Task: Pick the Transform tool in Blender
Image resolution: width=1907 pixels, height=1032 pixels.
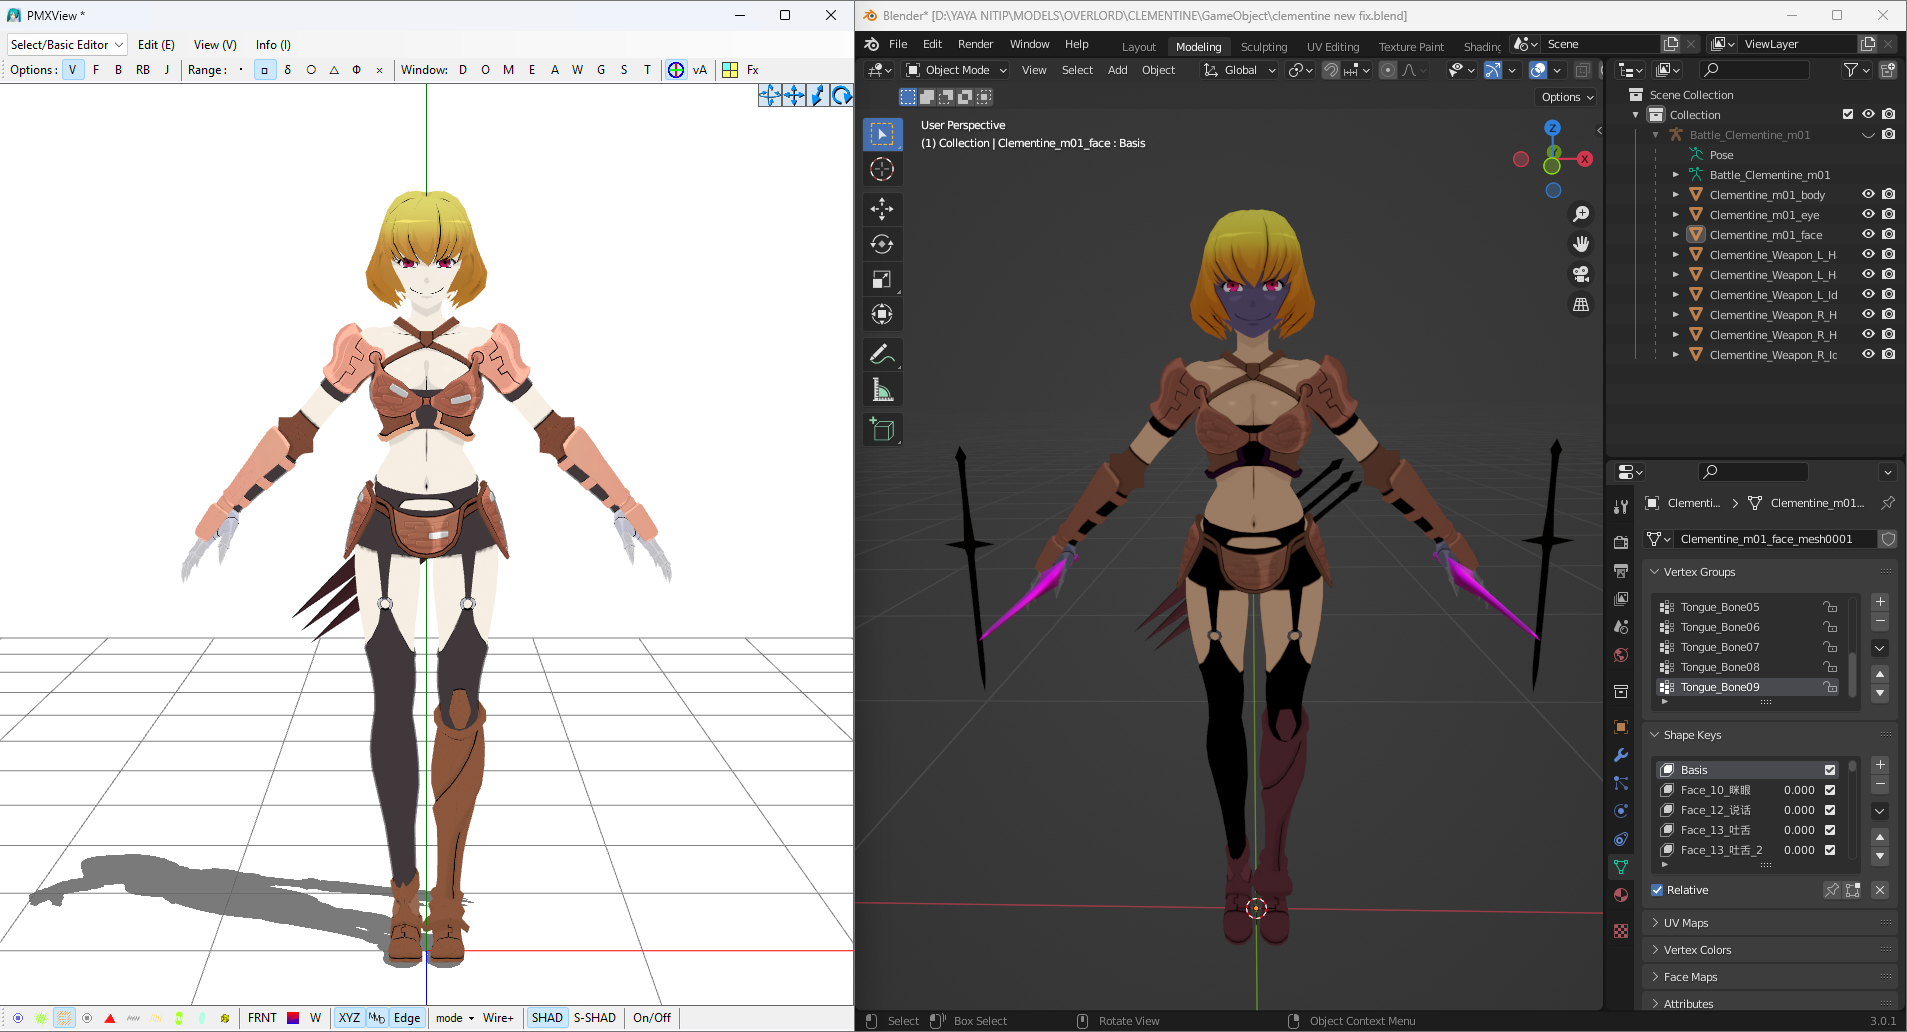Action: click(x=882, y=314)
